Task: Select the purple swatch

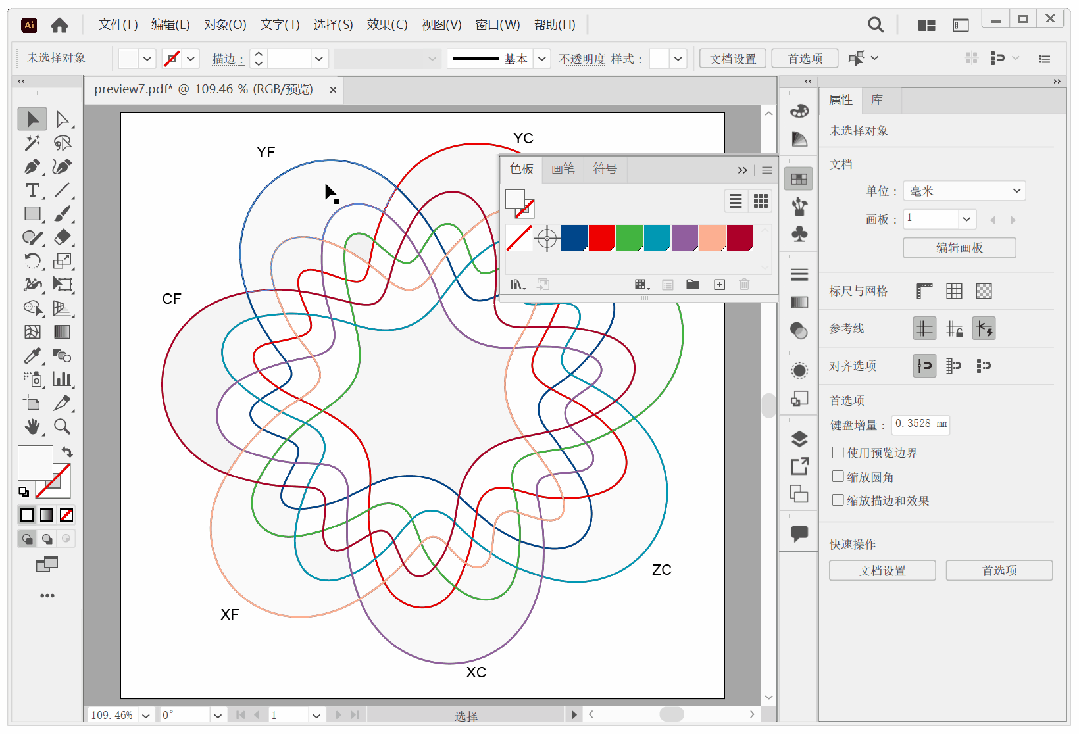Action: (685, 238)
